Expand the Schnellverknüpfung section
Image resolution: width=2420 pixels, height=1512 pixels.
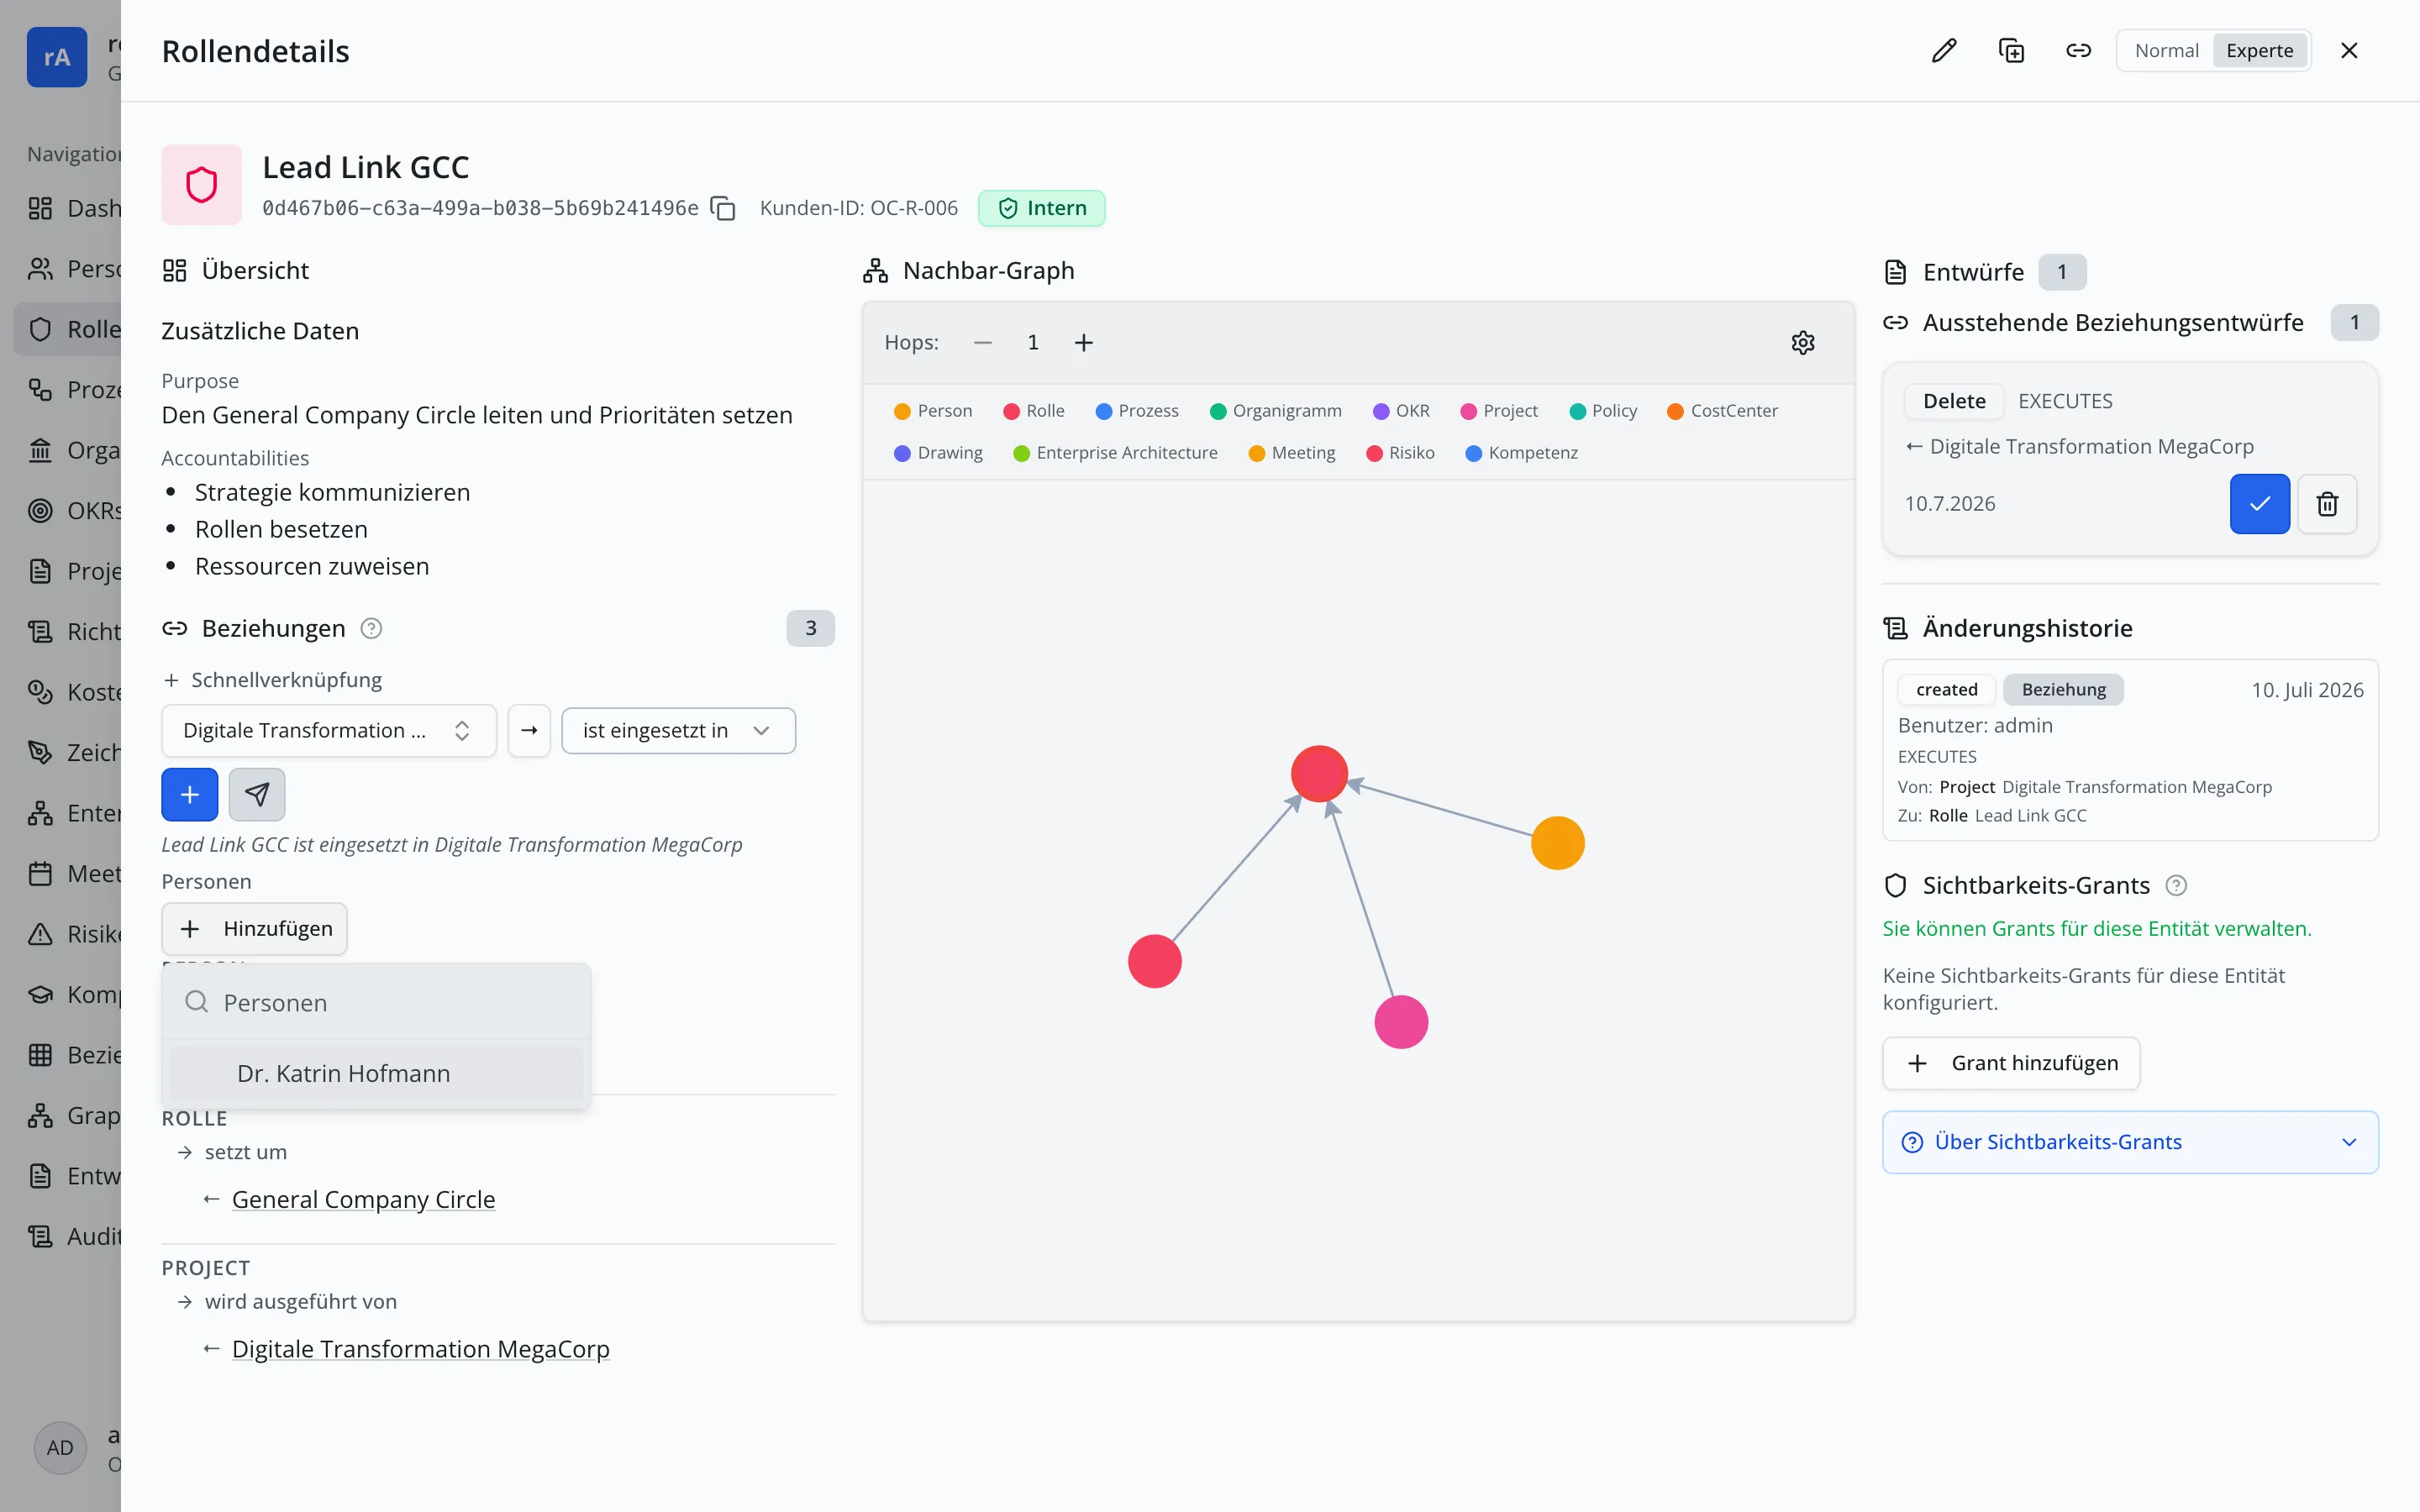272,681
